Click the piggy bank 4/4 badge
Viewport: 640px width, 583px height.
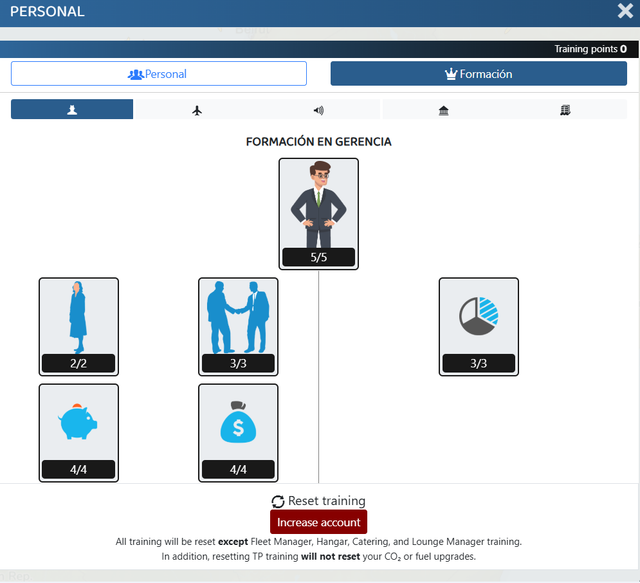[x=78, y=470]
